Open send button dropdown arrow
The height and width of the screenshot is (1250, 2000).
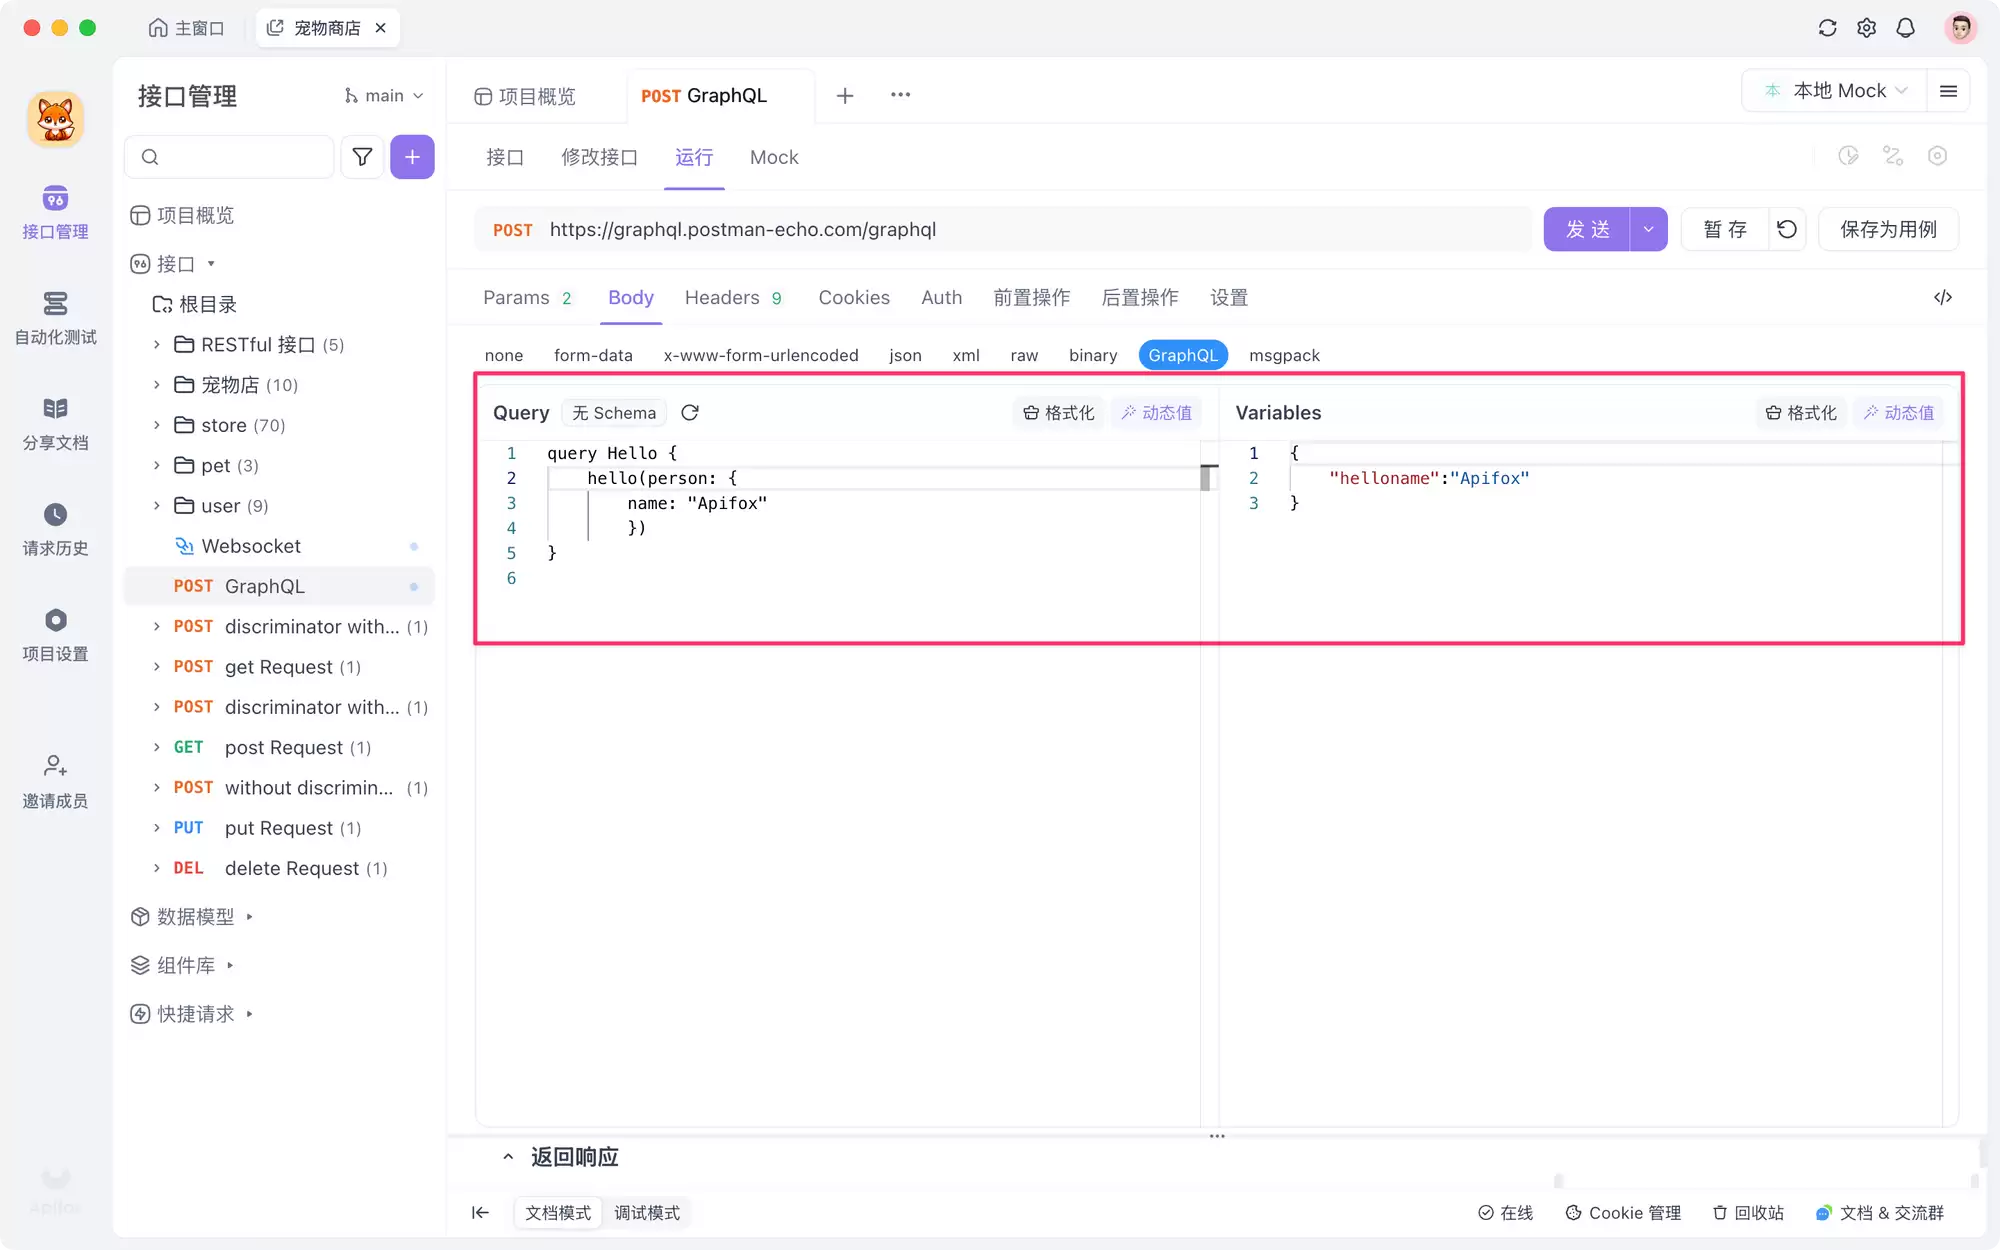(x=1648, y=229)
